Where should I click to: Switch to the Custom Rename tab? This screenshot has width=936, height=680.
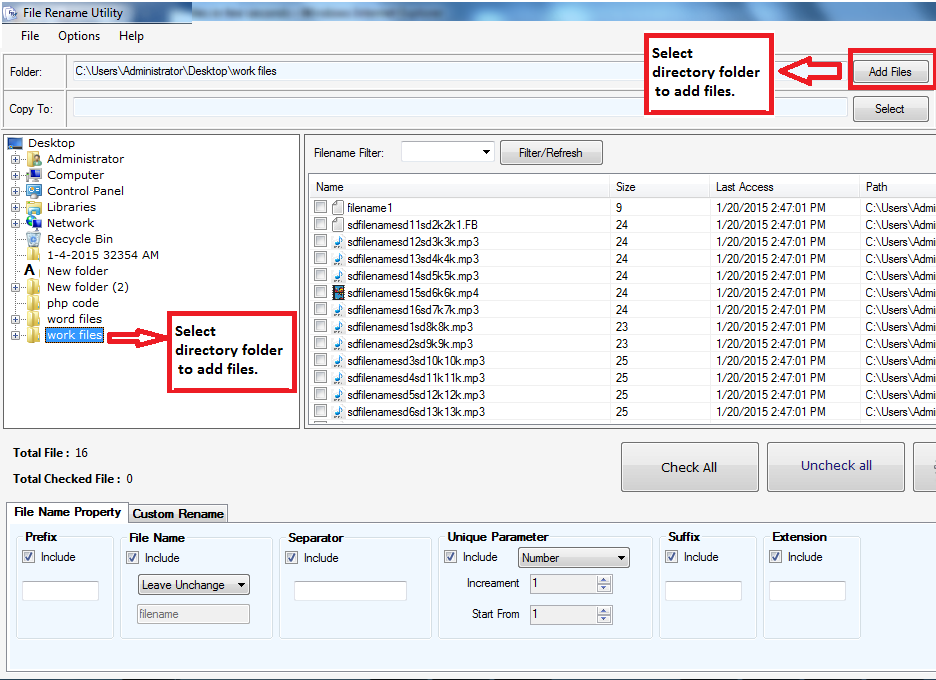click(178, 513)
